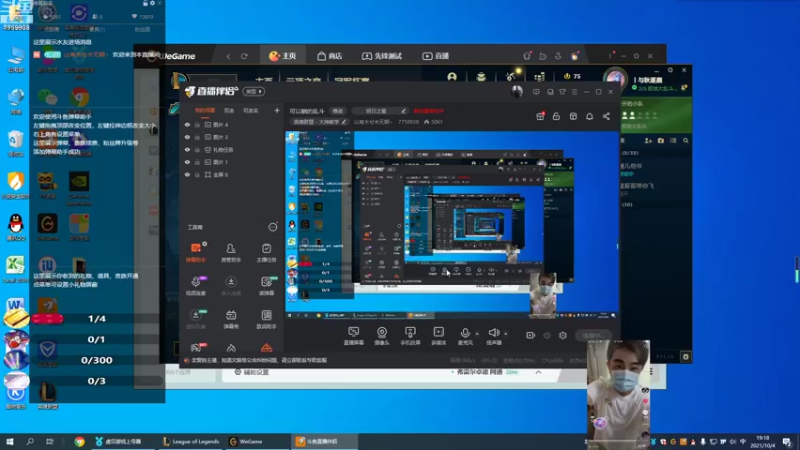Open the layout panel icon beside the bell
Image resolution: width=800 pixels, height=450 pixels.
573,116
